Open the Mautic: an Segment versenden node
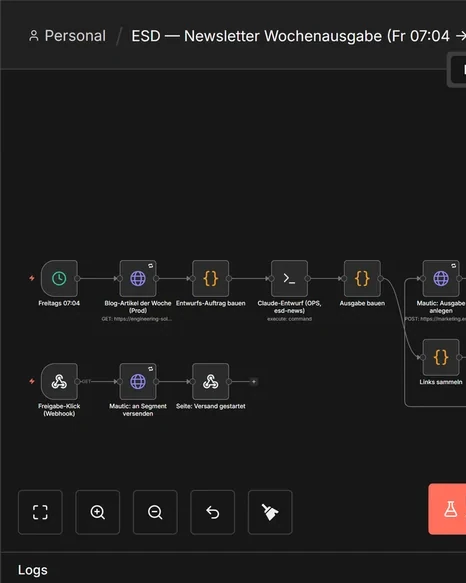Viewport: 466px width, 583px height. pyautogui.click(x=138, y=381)
